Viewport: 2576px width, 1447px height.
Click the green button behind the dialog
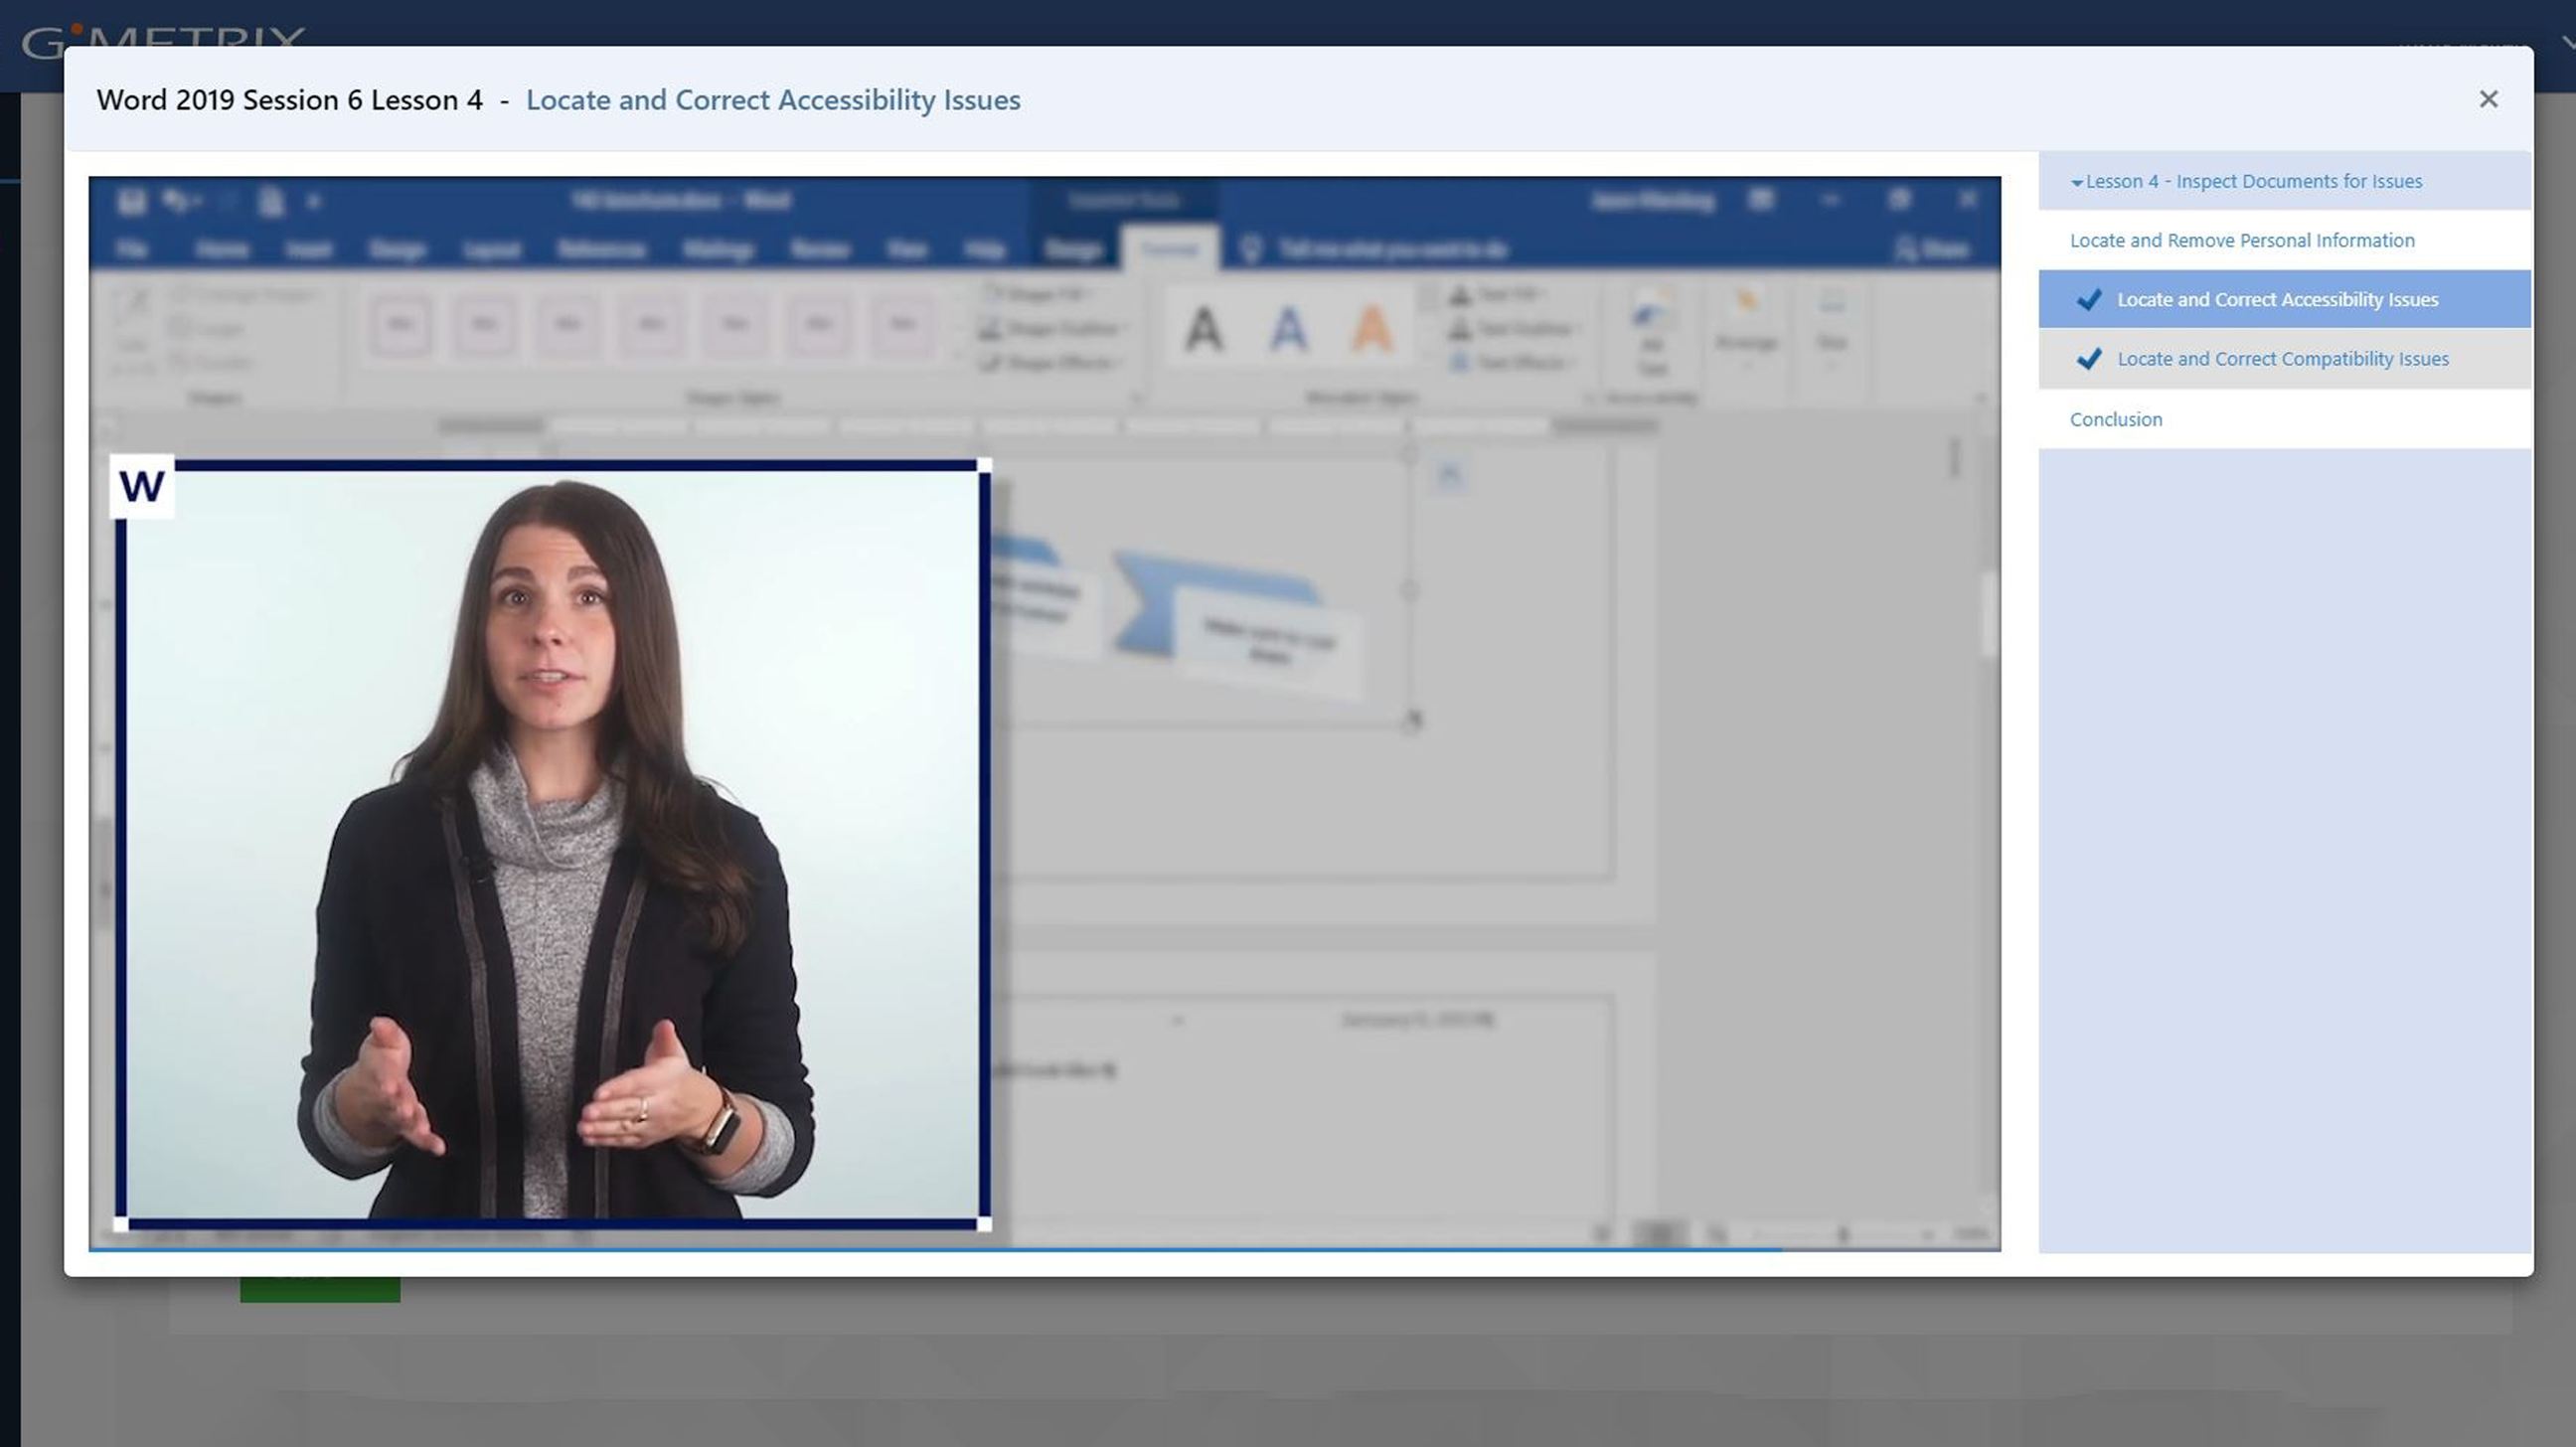320,1289
